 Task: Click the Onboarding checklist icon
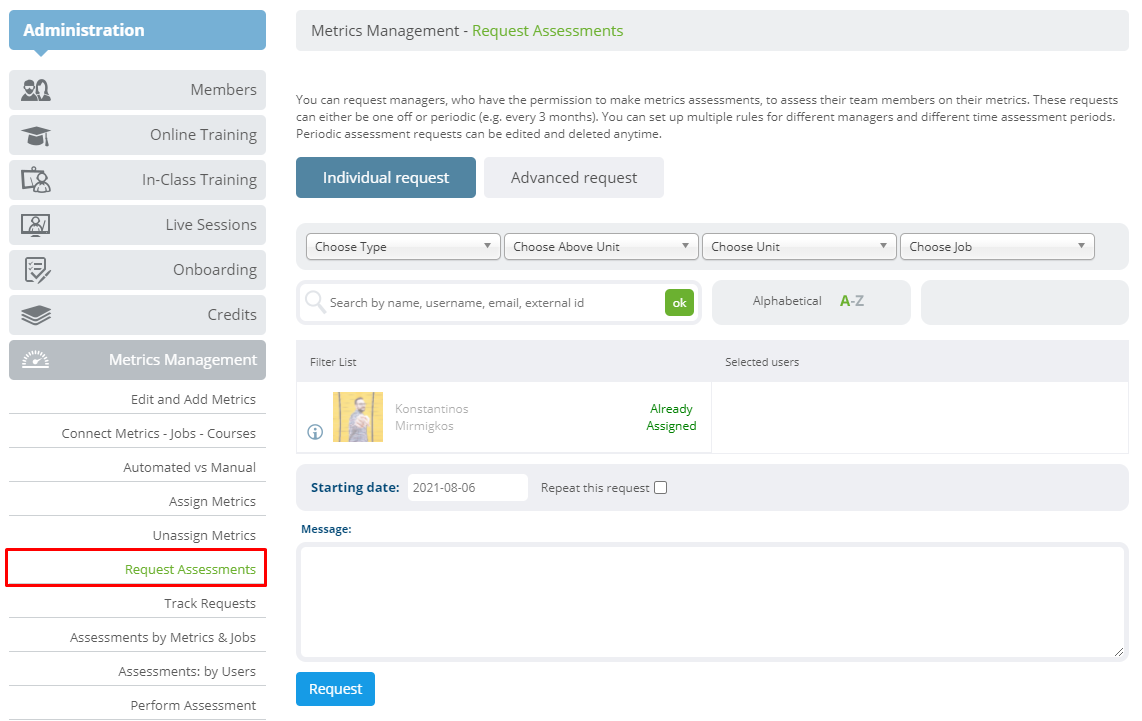(x=36, y=270)
